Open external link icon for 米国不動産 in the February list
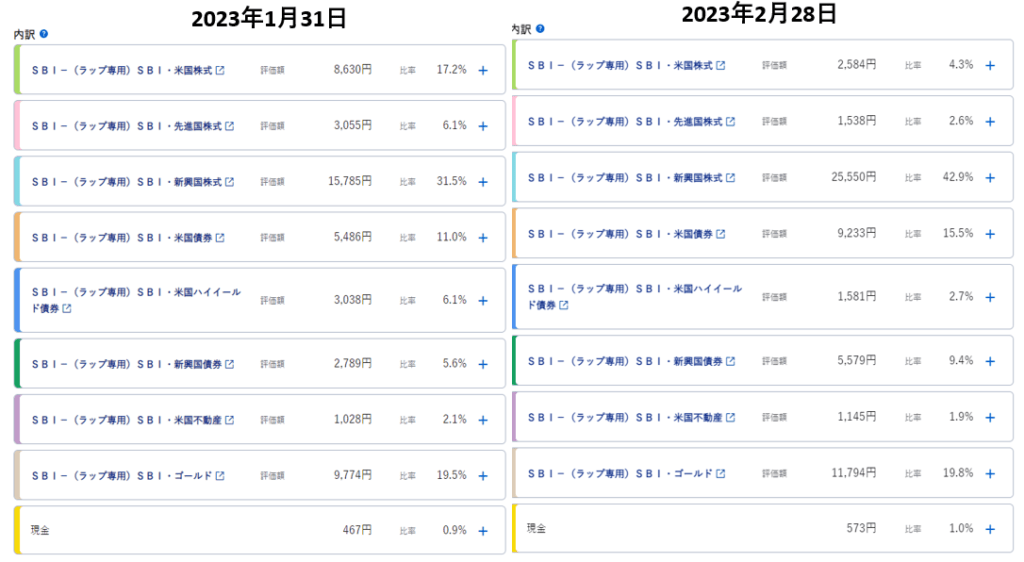This screenshot has height=562, width=1024. pyautogui.click(x=731, y=417)
